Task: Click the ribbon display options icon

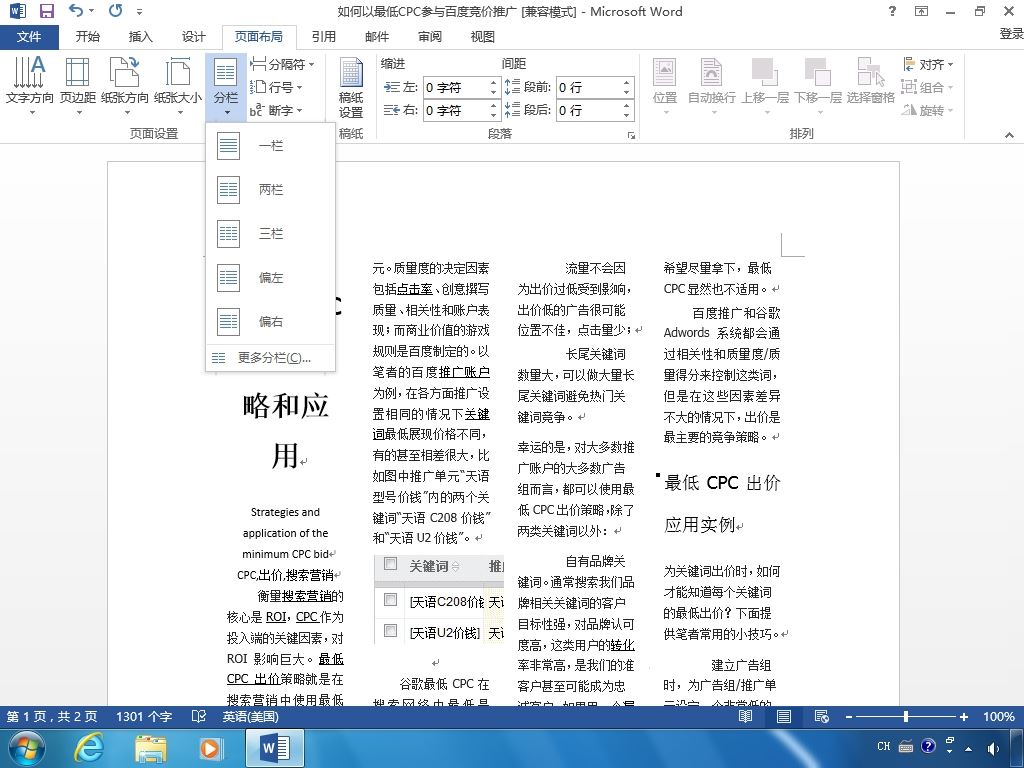Action: (921, 11)
